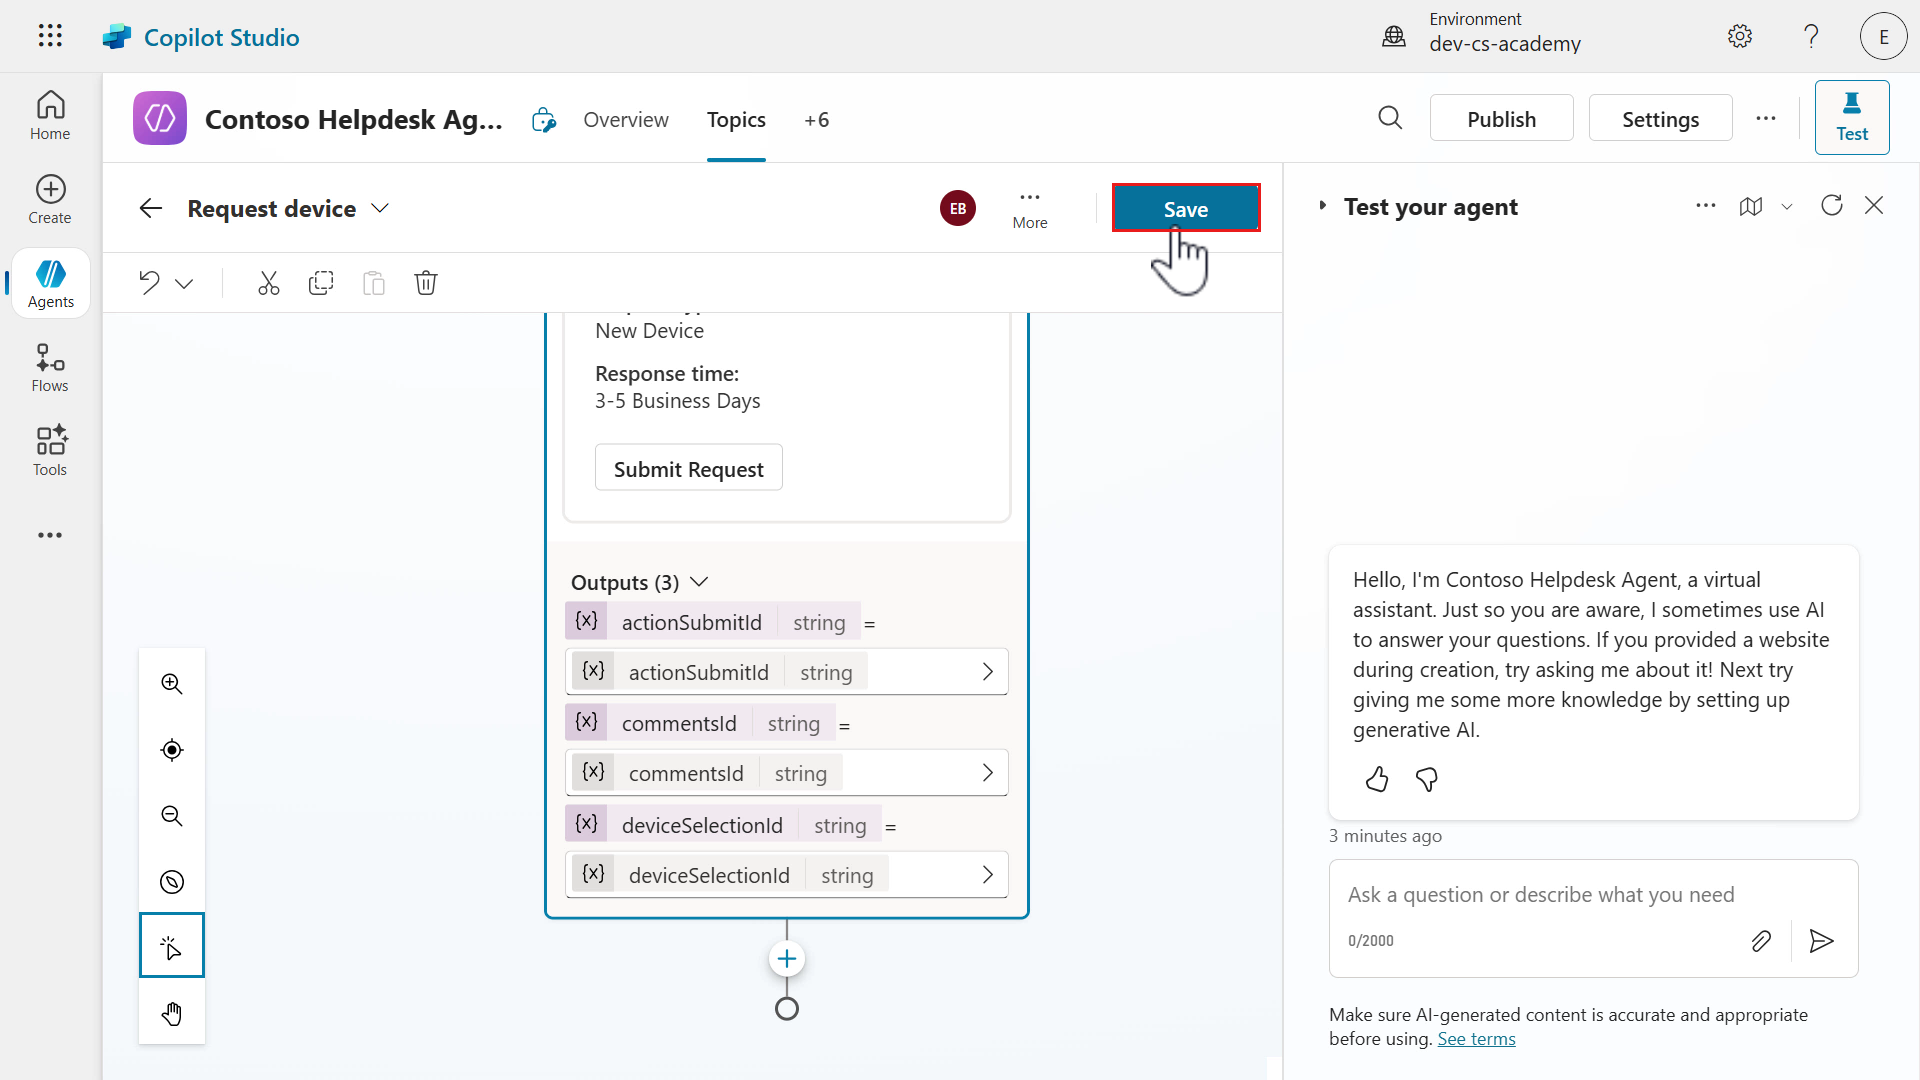Collapse the Outputs (3) section
Image resolution: width=1920 pixels, height=1080 pixels.
pos(699,582)
